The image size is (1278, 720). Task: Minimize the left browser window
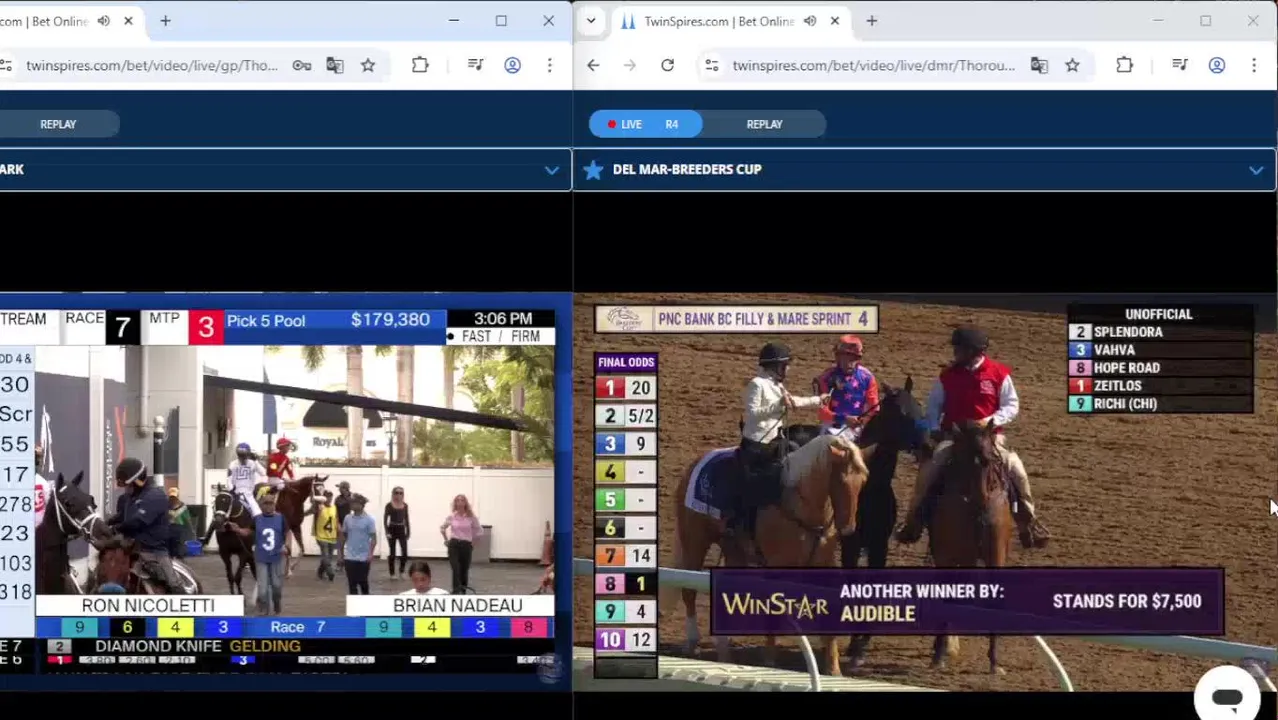[x=454, y=21]
